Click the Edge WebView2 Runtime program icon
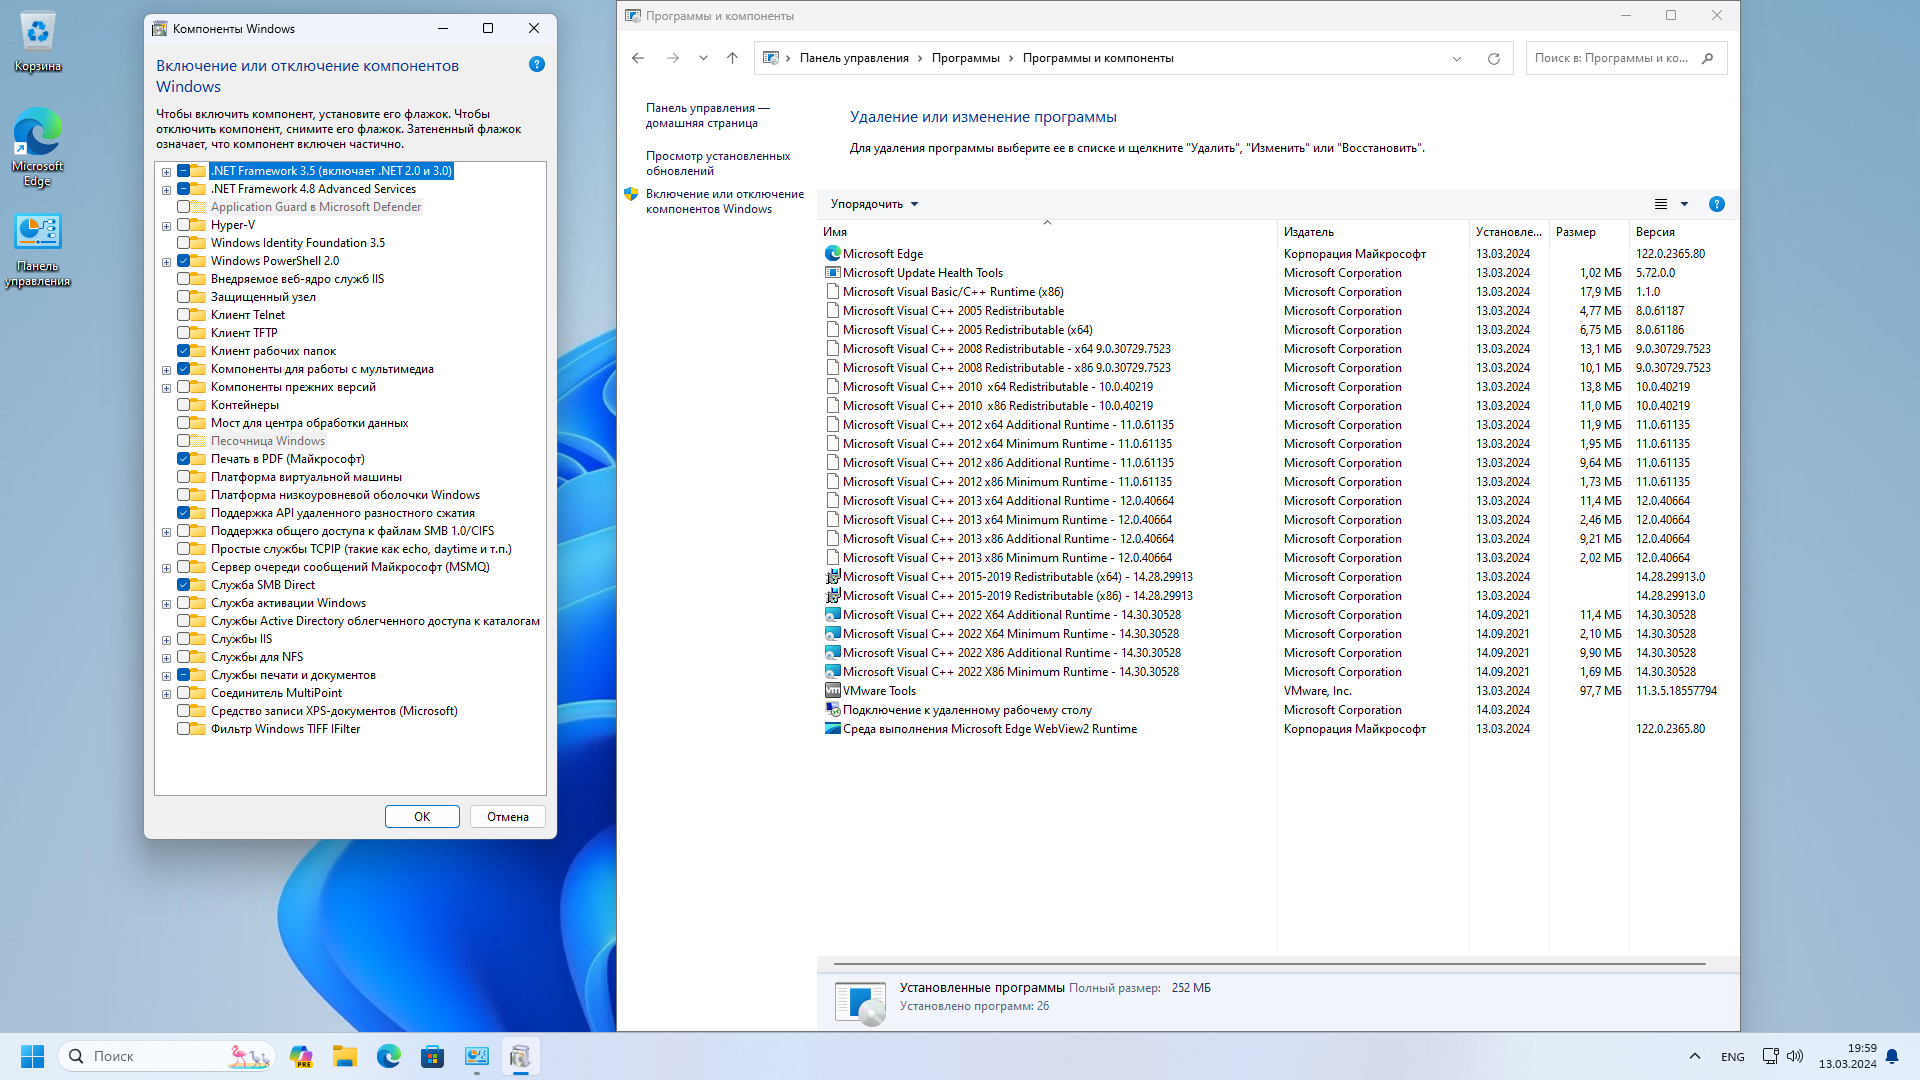 (832, 729)
